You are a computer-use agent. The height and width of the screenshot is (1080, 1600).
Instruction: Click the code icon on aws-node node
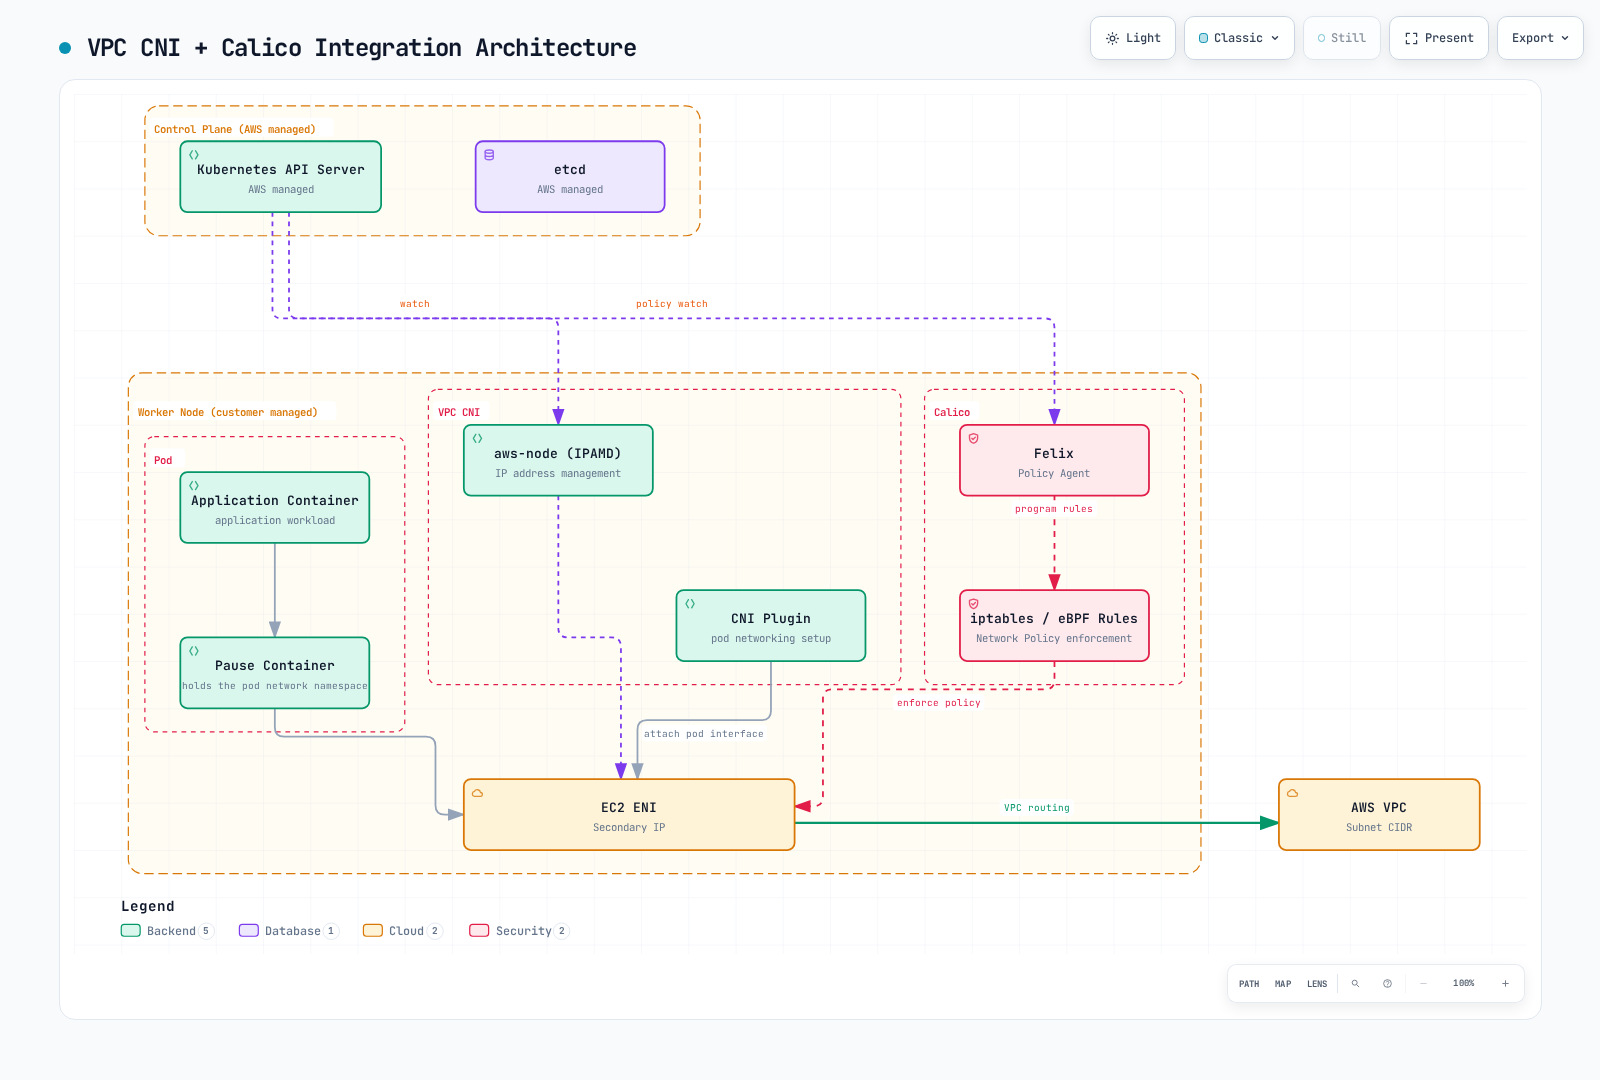click(x=478, y=438)
